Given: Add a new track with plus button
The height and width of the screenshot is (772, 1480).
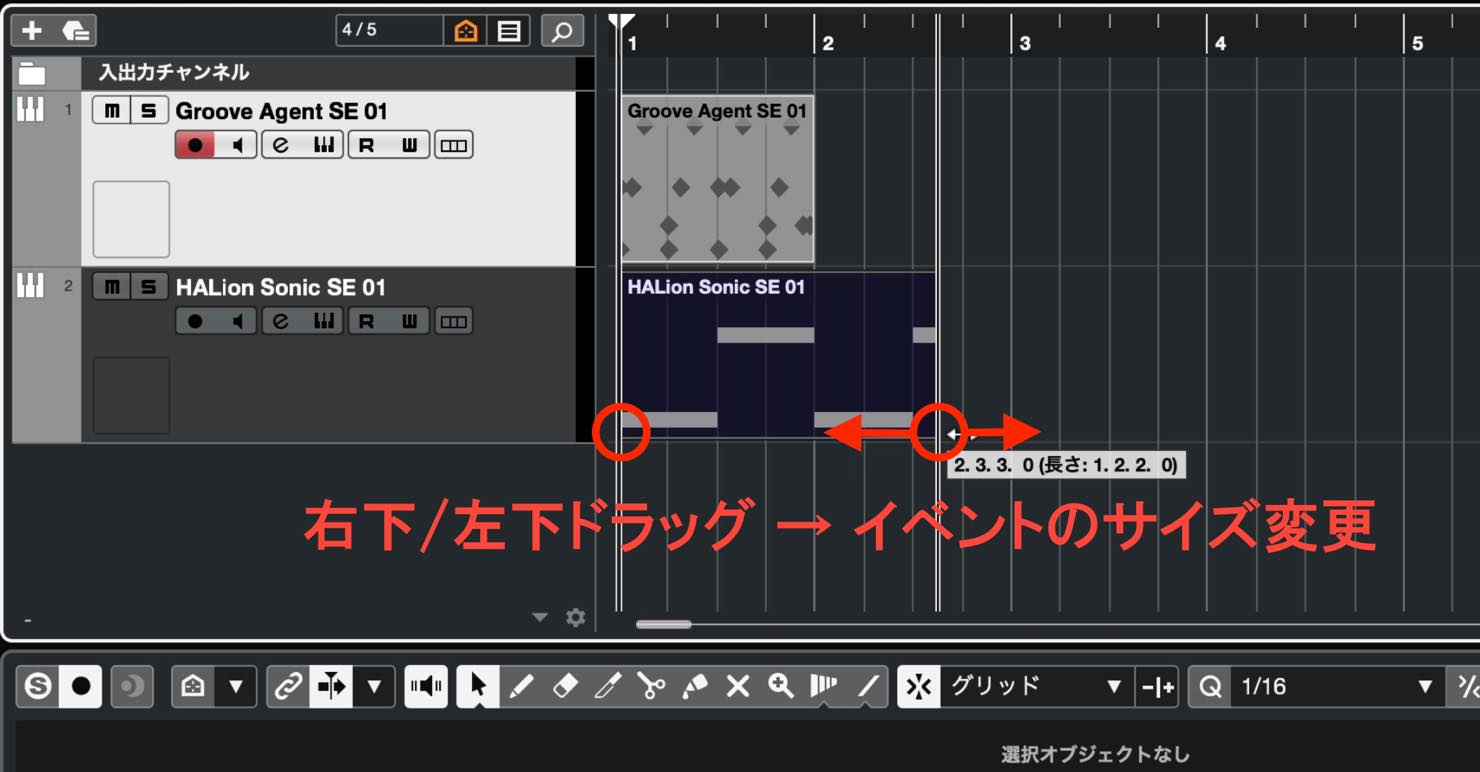Looking at the screenshot, I should (x=32, y=31).
